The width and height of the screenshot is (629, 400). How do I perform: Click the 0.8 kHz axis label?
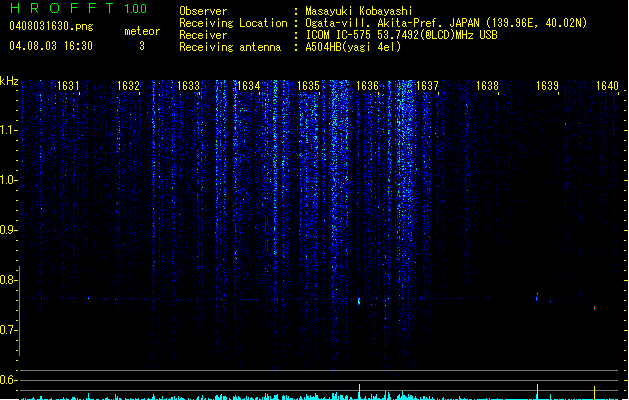point(7,280)
